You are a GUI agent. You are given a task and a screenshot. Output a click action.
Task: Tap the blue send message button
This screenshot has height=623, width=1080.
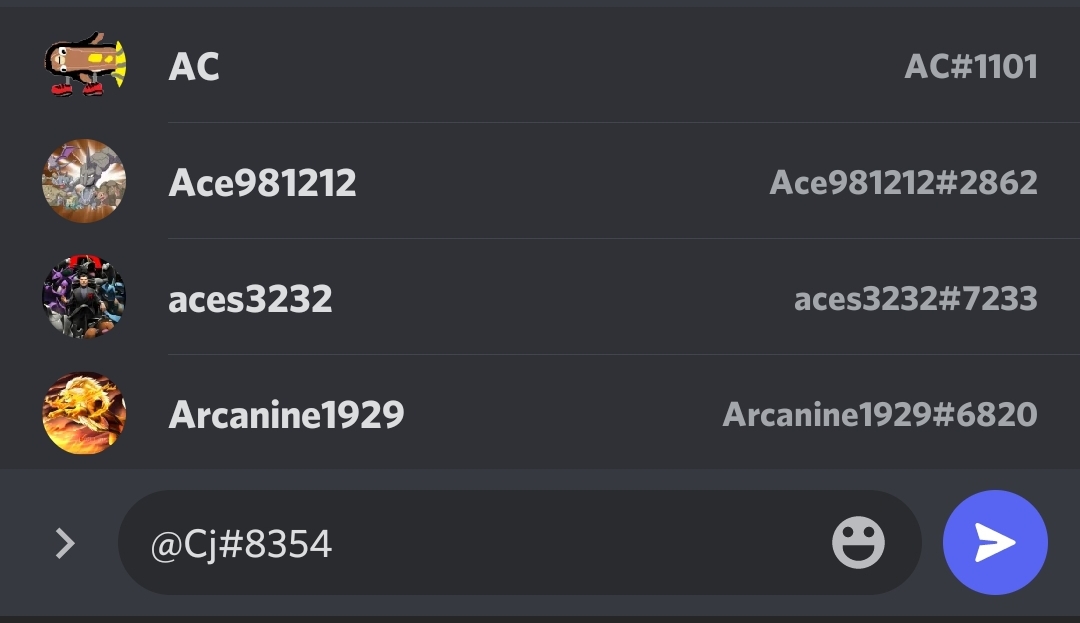995,542
